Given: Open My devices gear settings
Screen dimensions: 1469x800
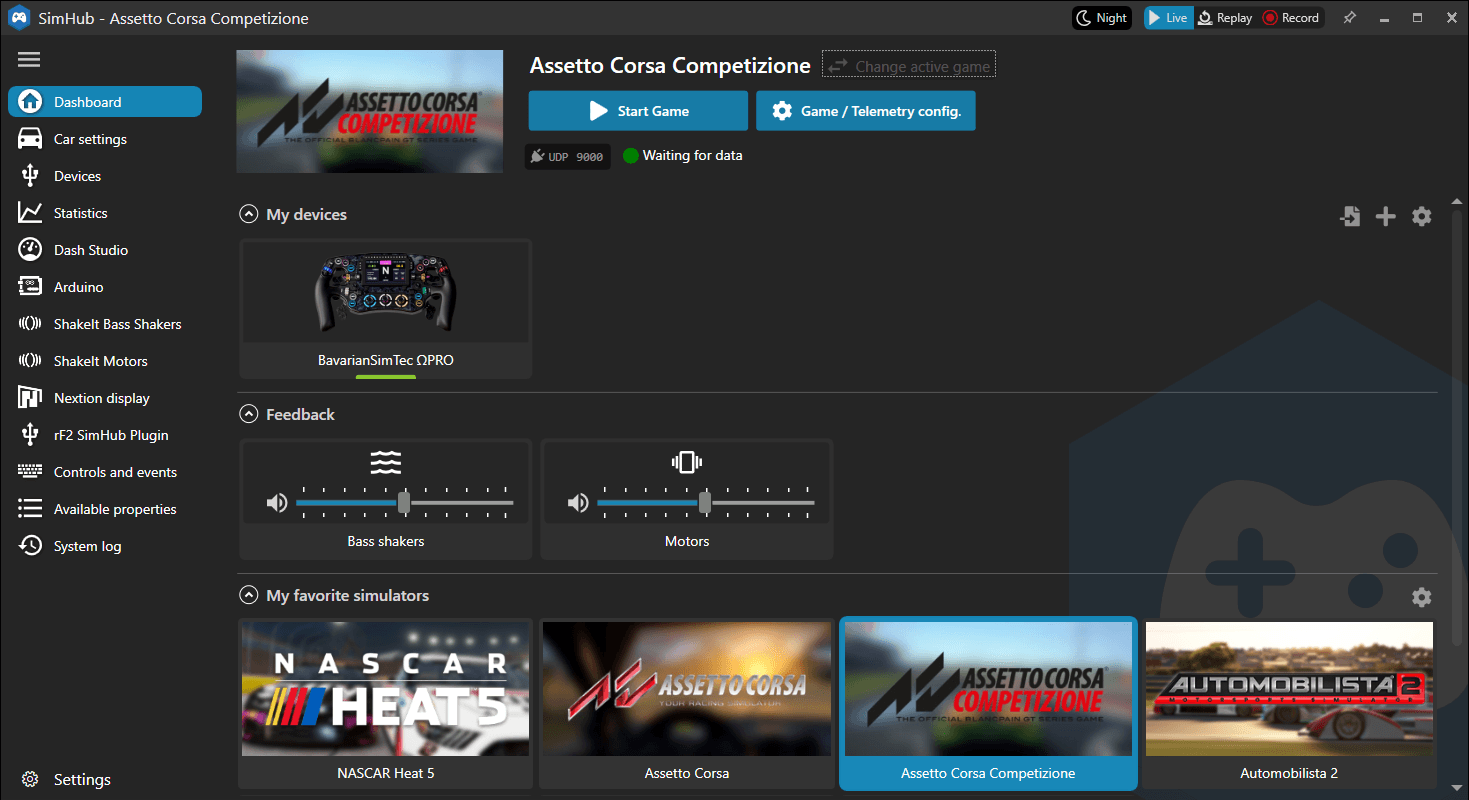Looking at the screenshot, I should click(x=1421, y=216).
